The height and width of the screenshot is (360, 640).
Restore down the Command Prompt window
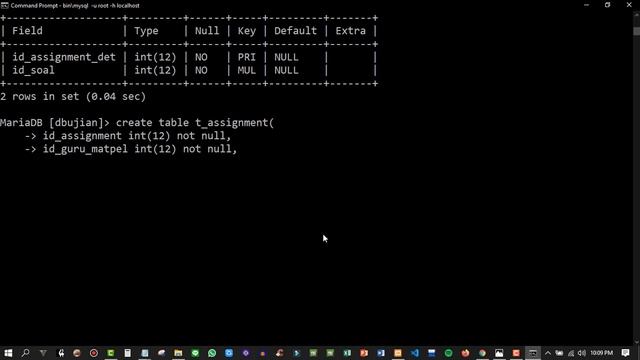tap(607, 5)
